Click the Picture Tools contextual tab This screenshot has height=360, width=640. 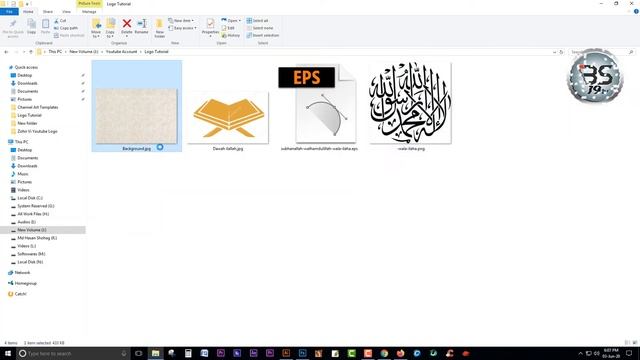pos(89,4)
